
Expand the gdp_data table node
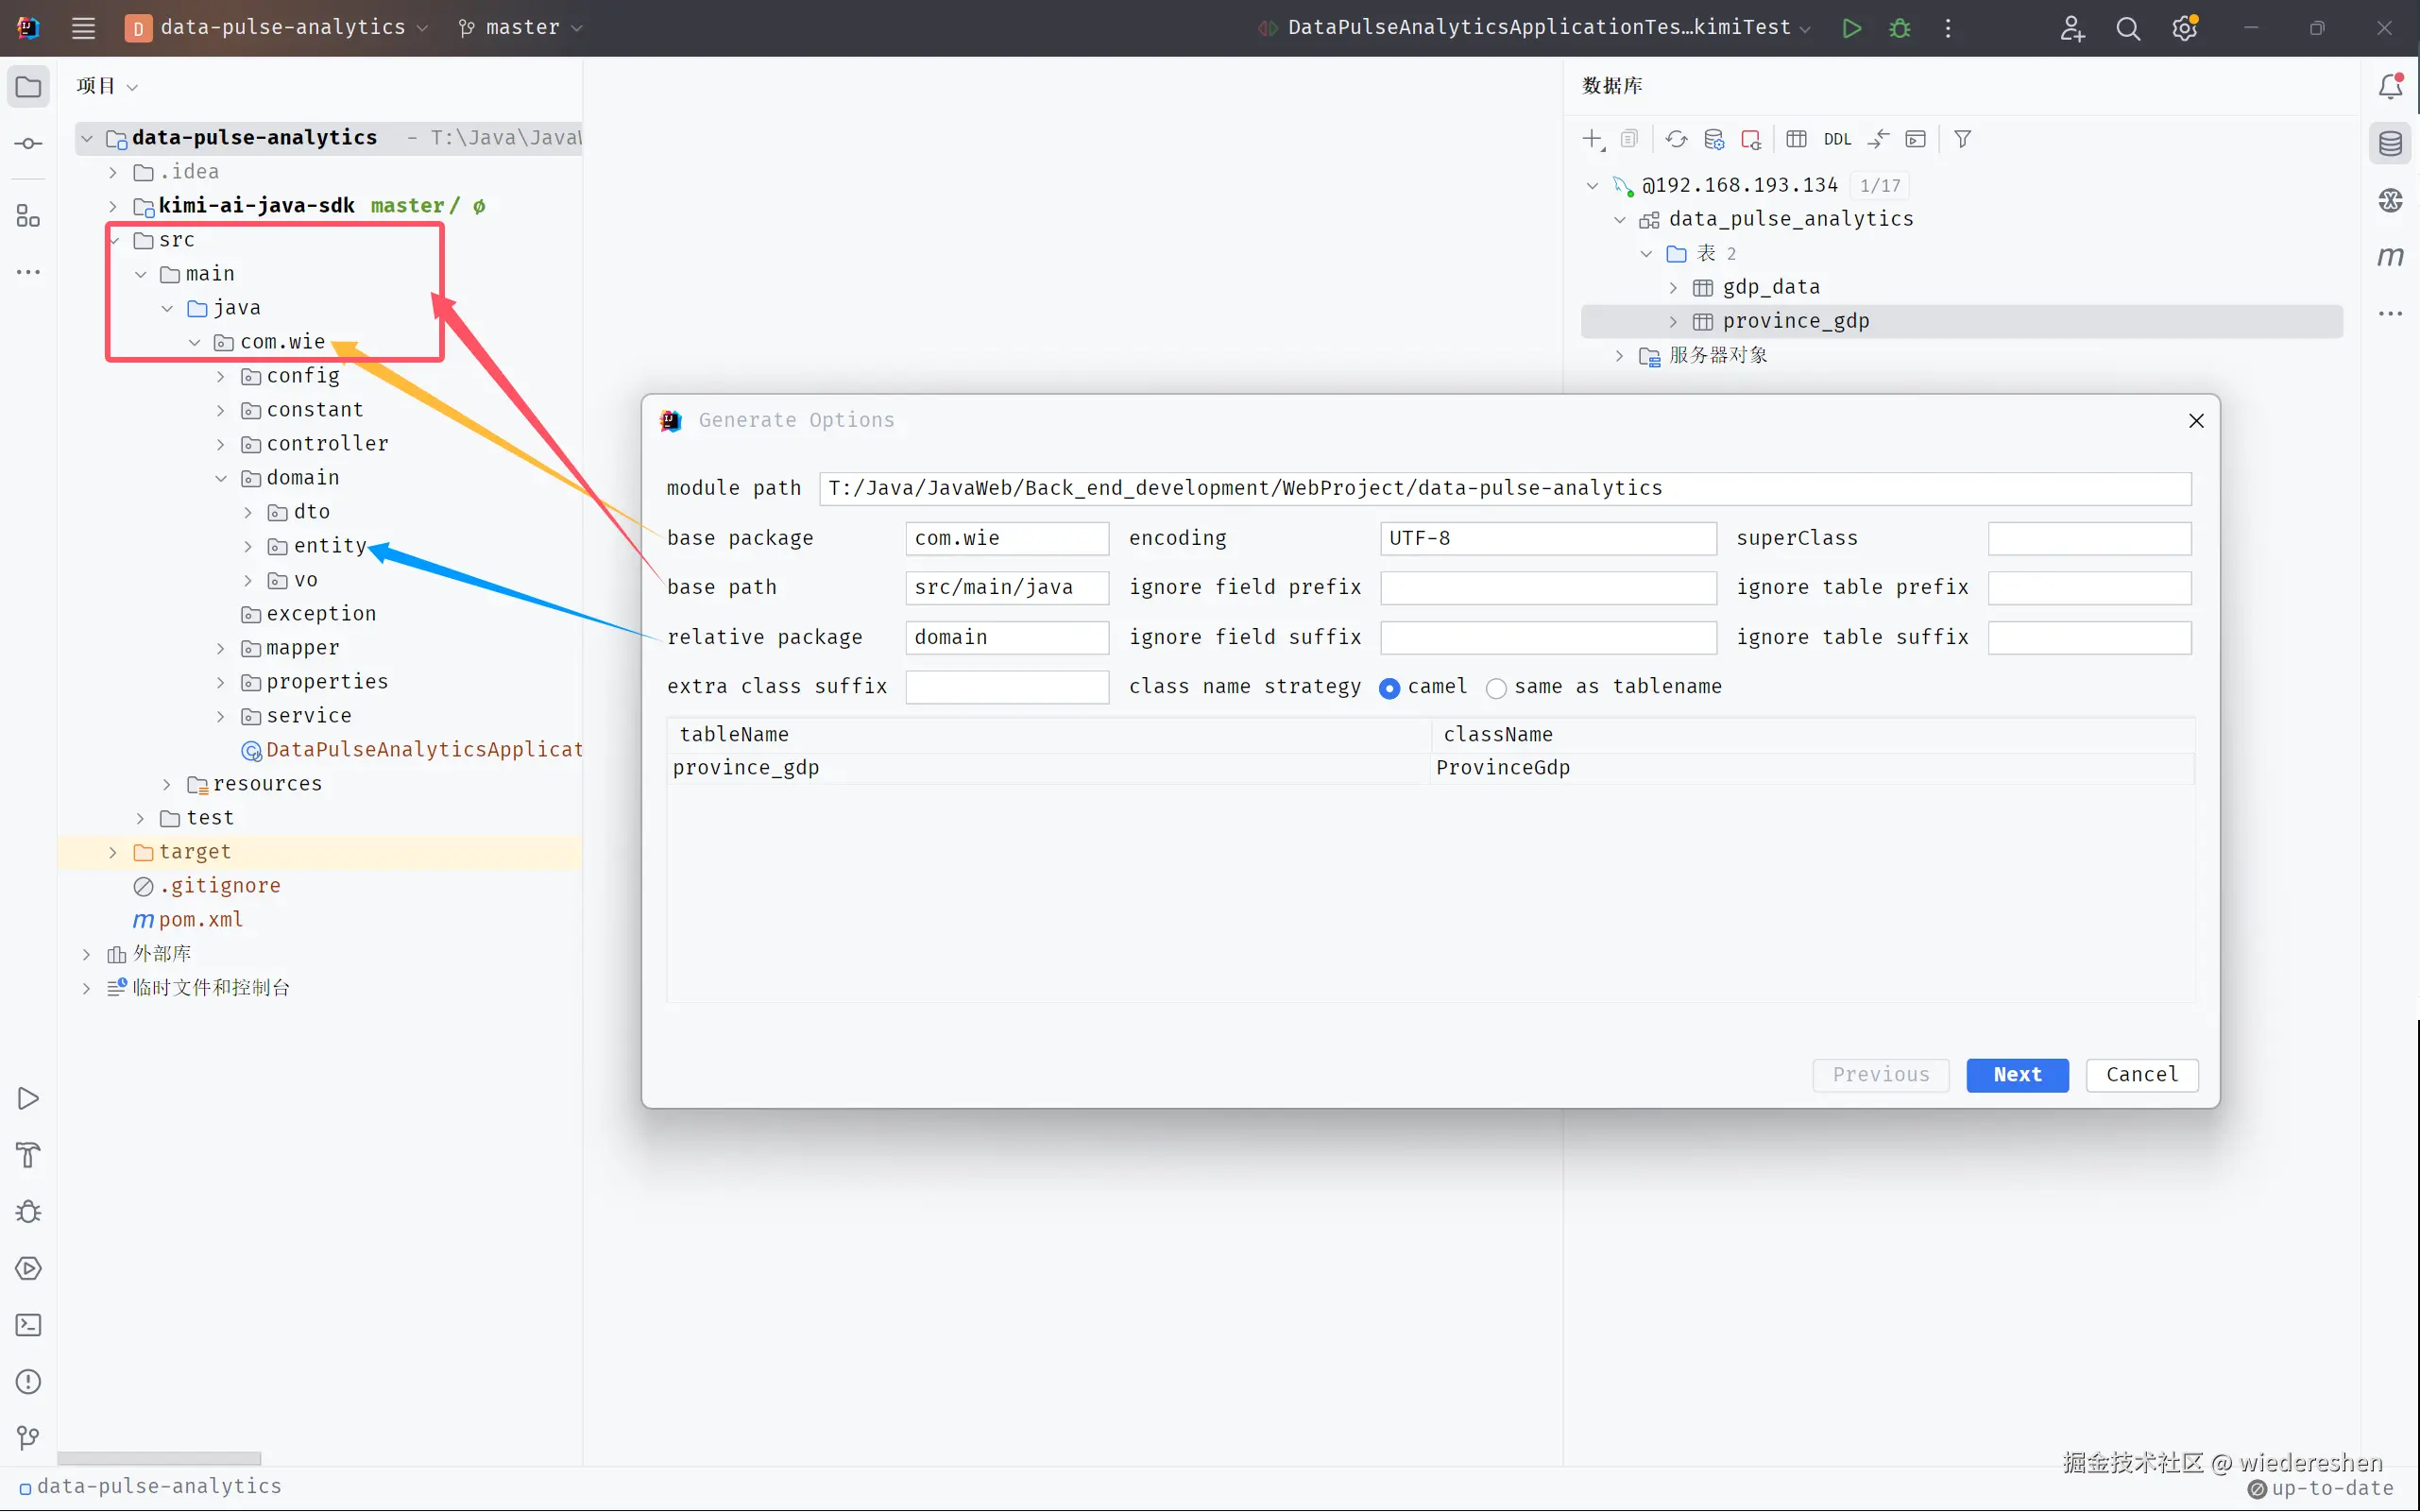[x=1673, y=288]
